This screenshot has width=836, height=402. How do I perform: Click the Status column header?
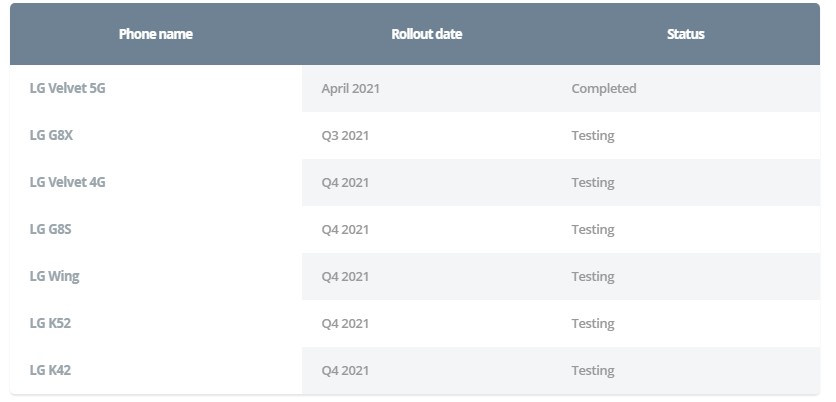[x=685, y=34]
